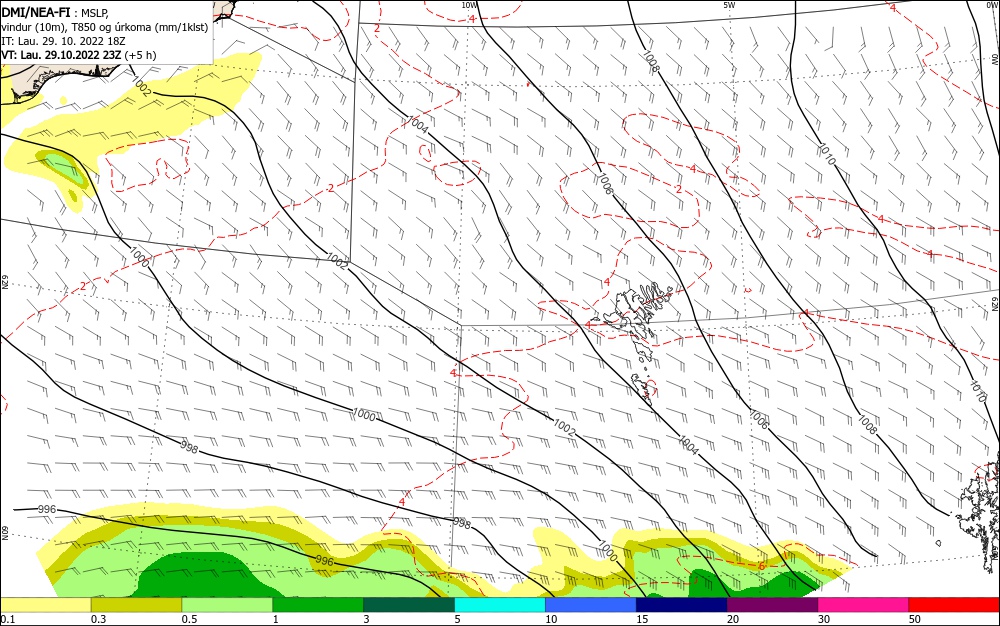Click legend value "0.1"
1000x626 pixels.
(8, 619)
